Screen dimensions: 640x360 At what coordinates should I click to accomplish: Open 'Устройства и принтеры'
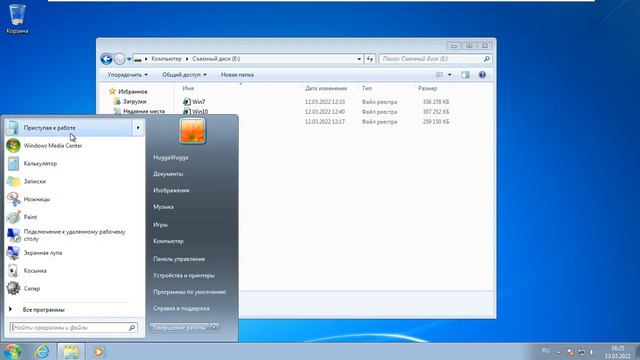(184, 276)
